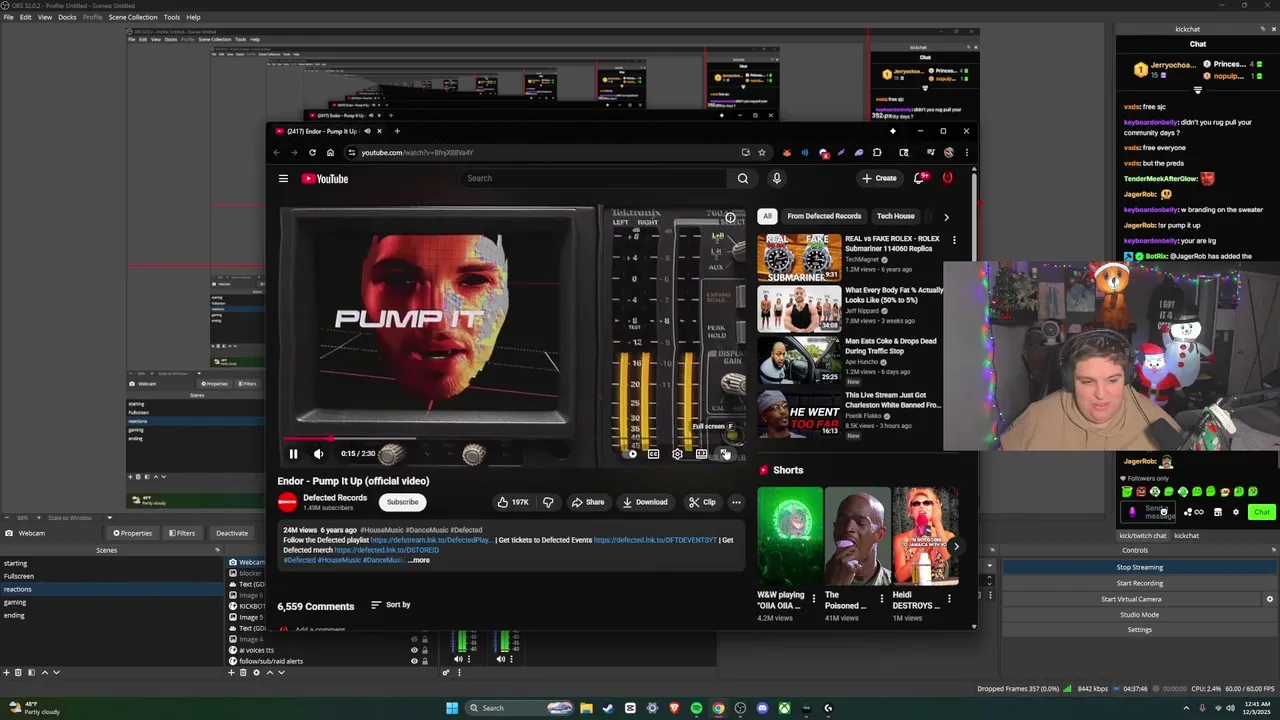Toggle subtitles CC in player
The height and width of the screenshot is (720, 1280).
653,454
